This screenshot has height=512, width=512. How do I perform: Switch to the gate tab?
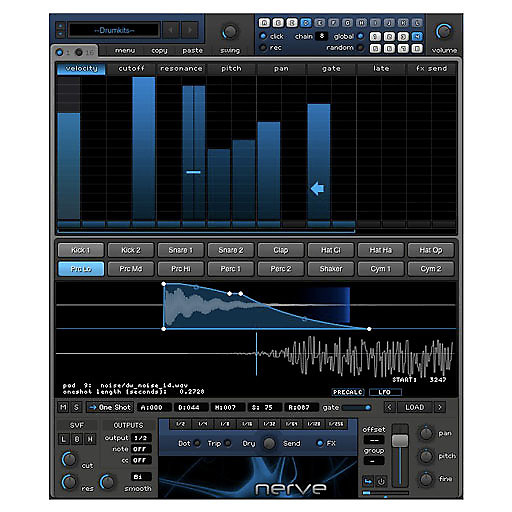tap(331, 69)
